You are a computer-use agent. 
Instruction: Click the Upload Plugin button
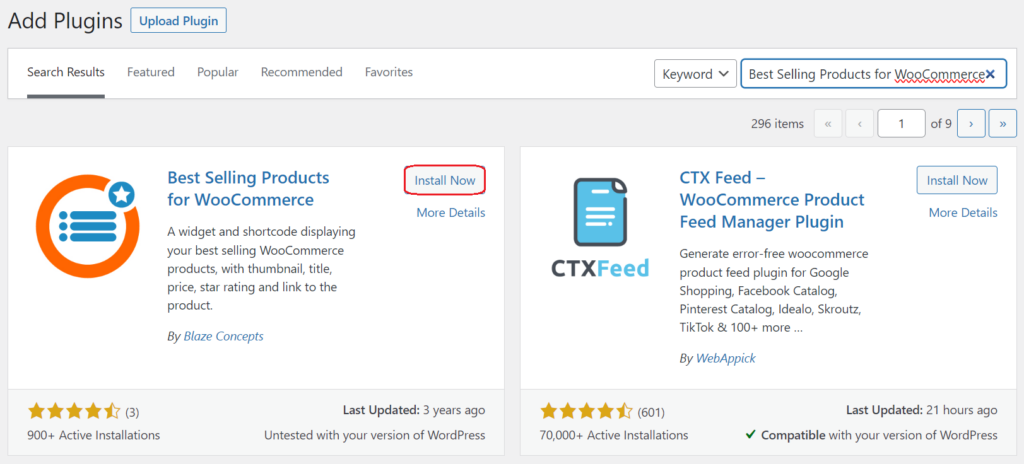[179, 20]
